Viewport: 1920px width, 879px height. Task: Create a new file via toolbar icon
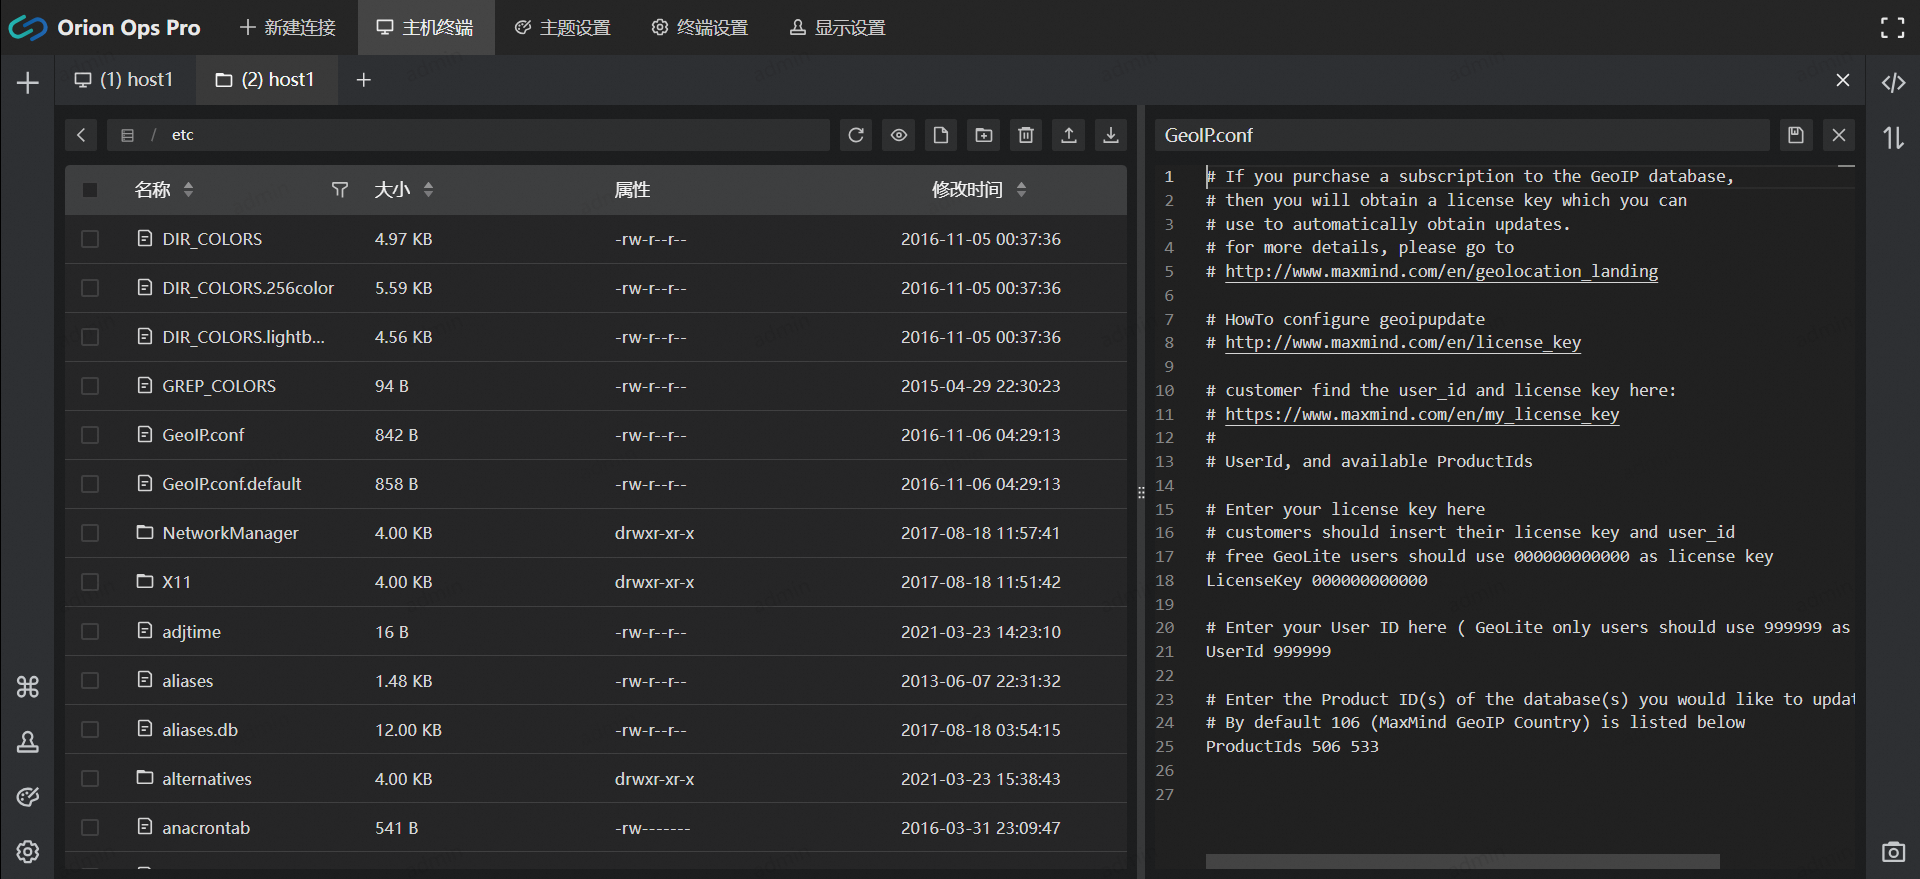[941, 135]
